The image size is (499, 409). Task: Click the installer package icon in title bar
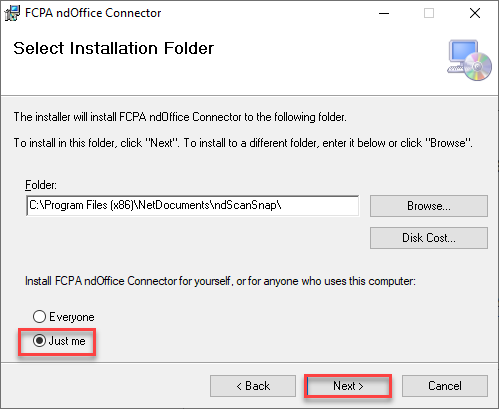[12, 13]
